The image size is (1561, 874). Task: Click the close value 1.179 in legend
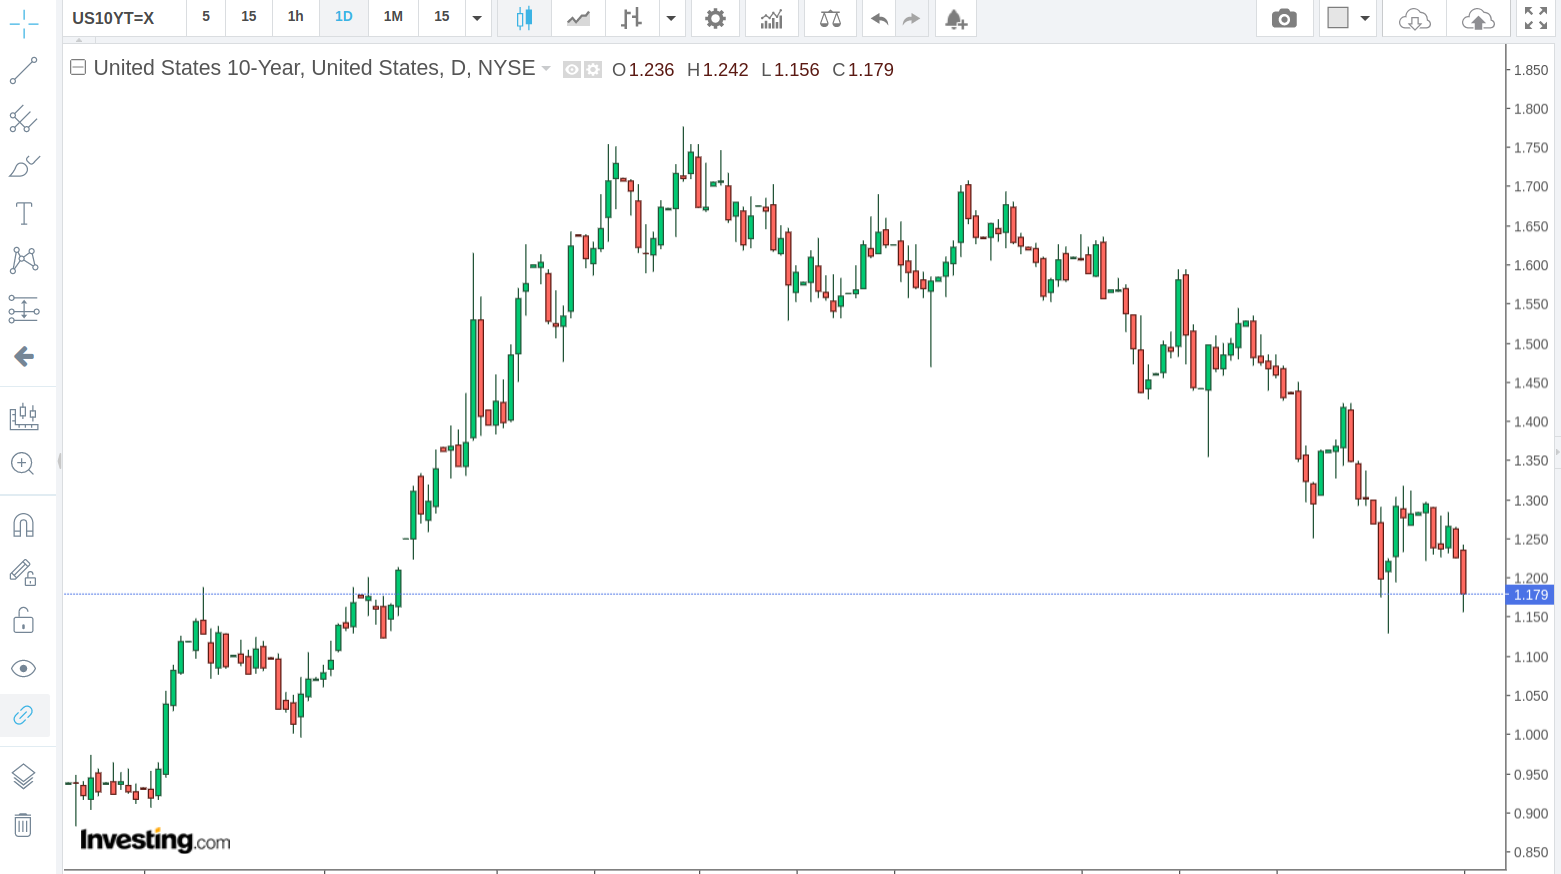(x=870, y=69)
